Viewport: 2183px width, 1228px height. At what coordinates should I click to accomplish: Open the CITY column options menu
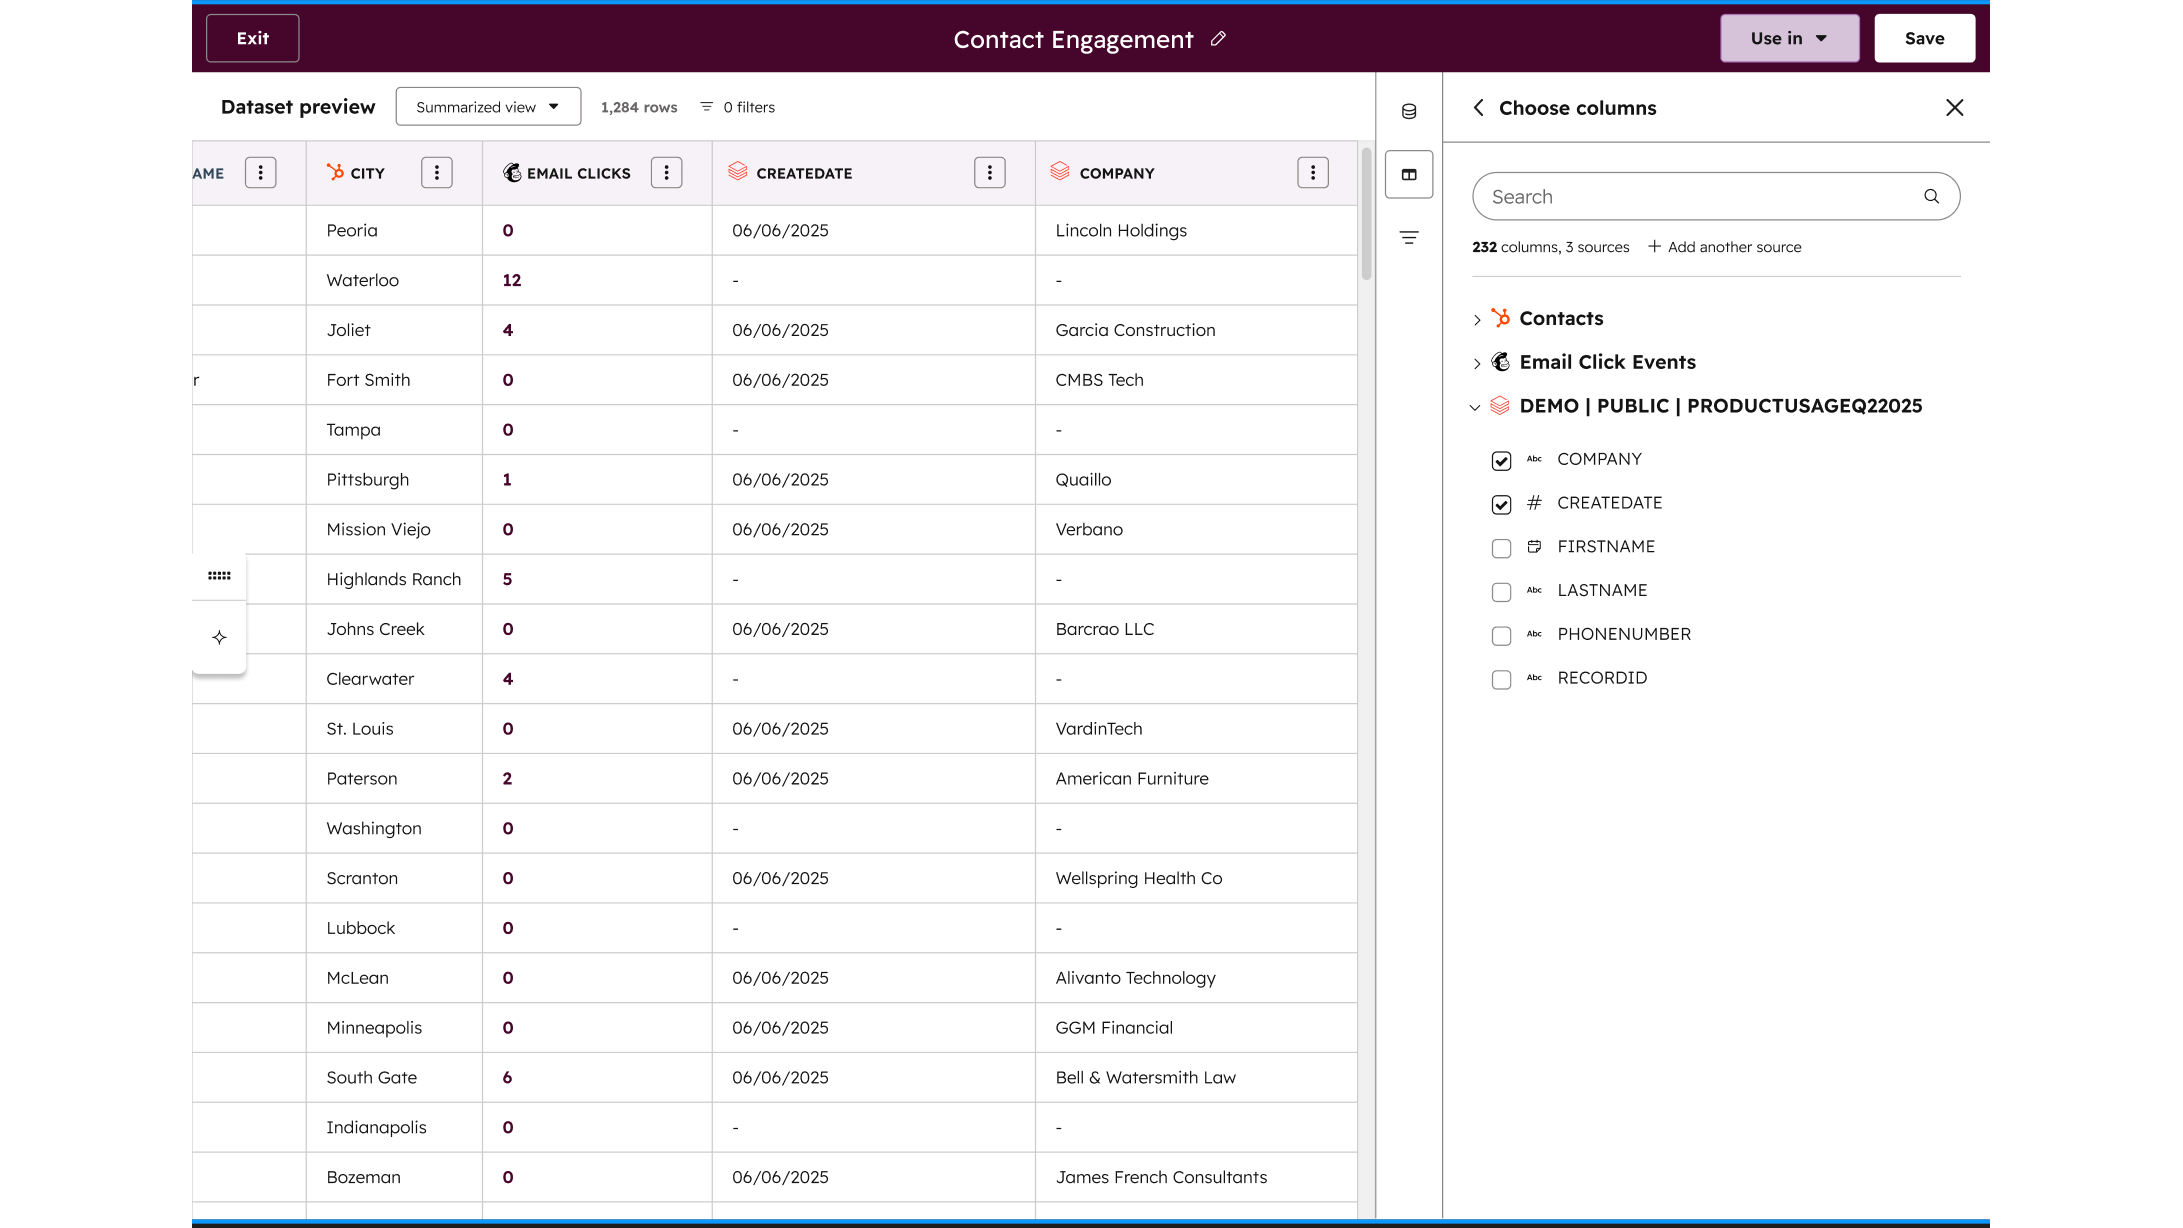click(x=436, y=173)
